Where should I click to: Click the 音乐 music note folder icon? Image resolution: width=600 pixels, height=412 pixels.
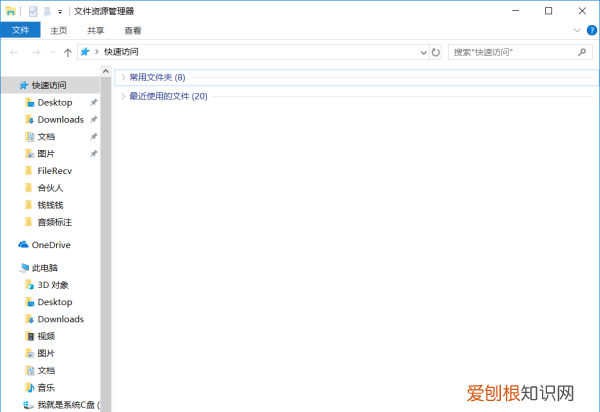point(29,388)
